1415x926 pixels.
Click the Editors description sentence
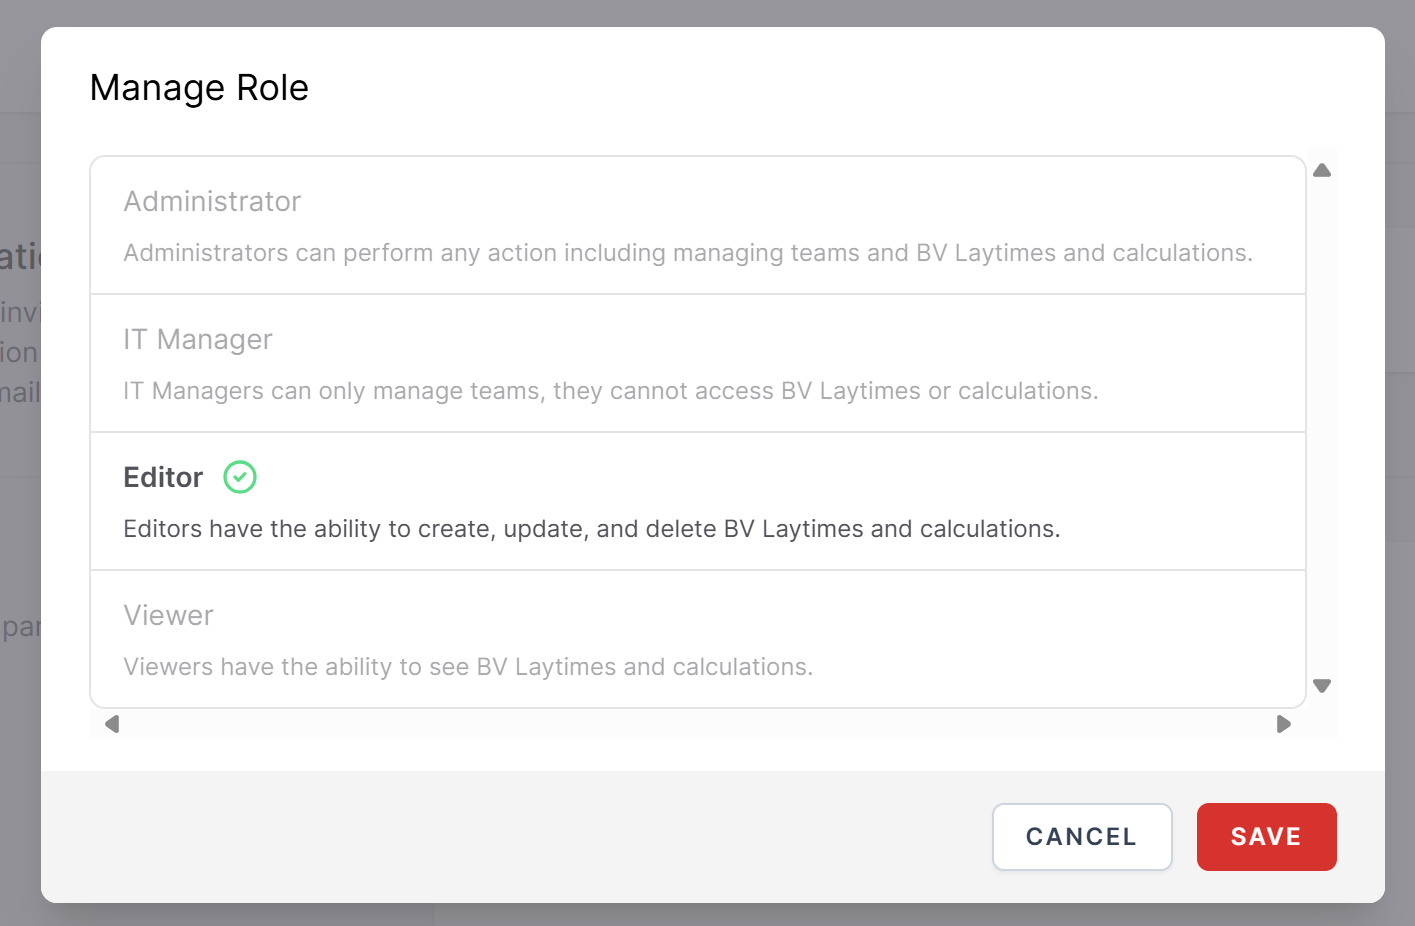click(591, 529)
